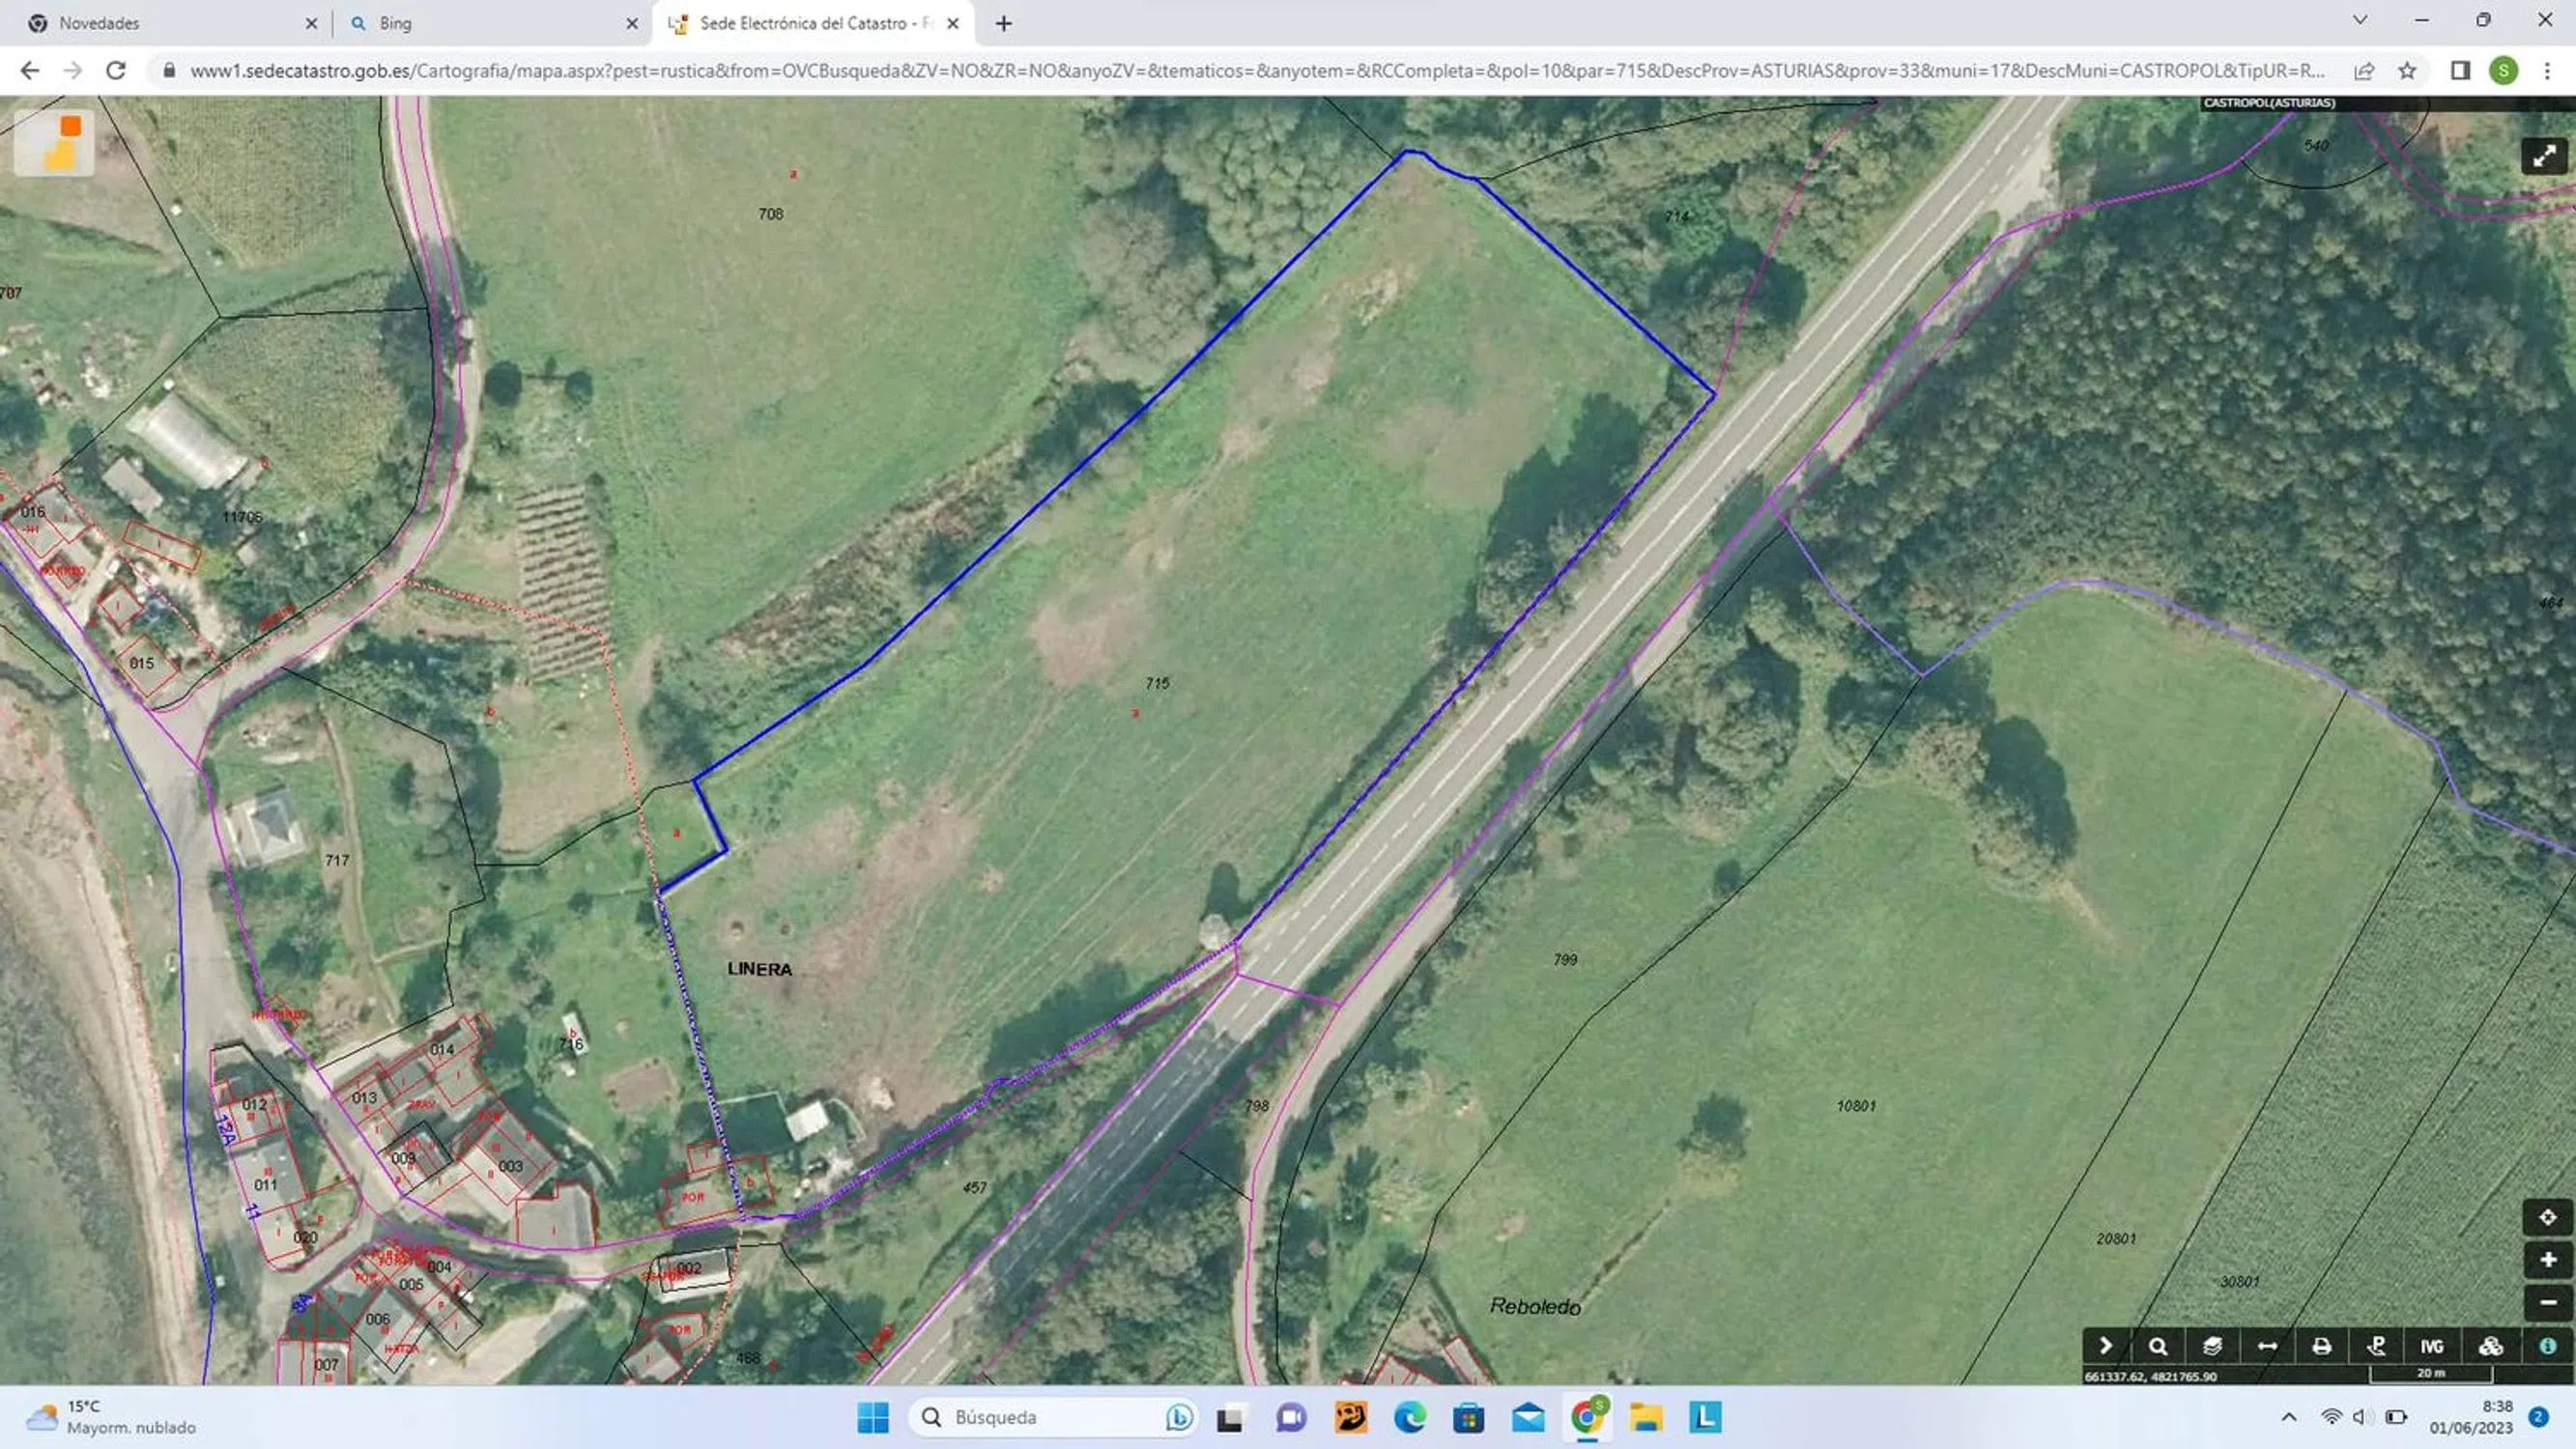This screenshot has height=1449, width=2576.
Task: Open the map layers stack tool
Action: [x=2212, y=1346]
